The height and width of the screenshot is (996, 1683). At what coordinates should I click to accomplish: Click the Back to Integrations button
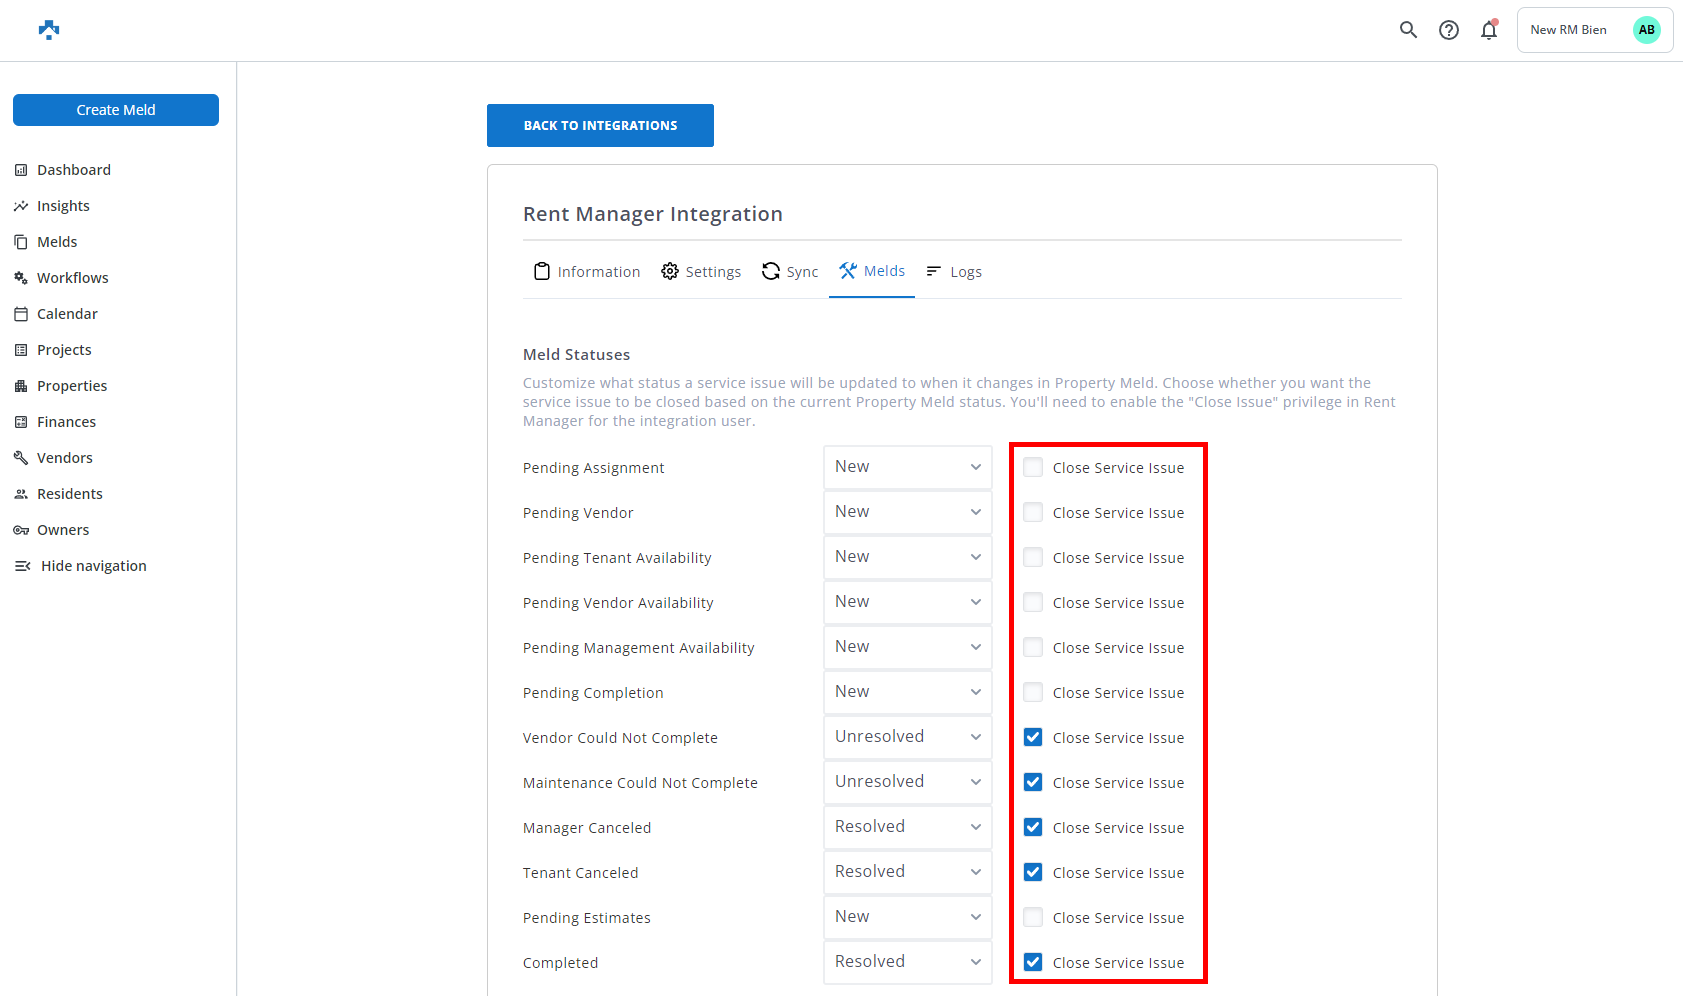click(x=600, y=126)
